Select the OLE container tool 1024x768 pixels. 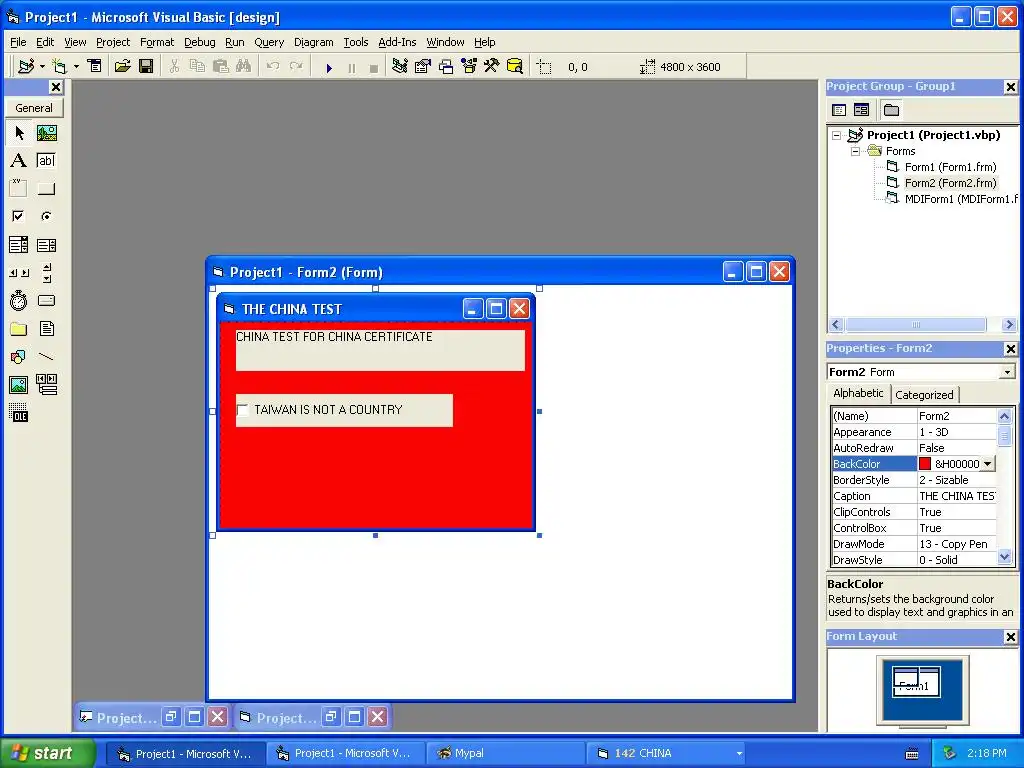click(19, 413)
